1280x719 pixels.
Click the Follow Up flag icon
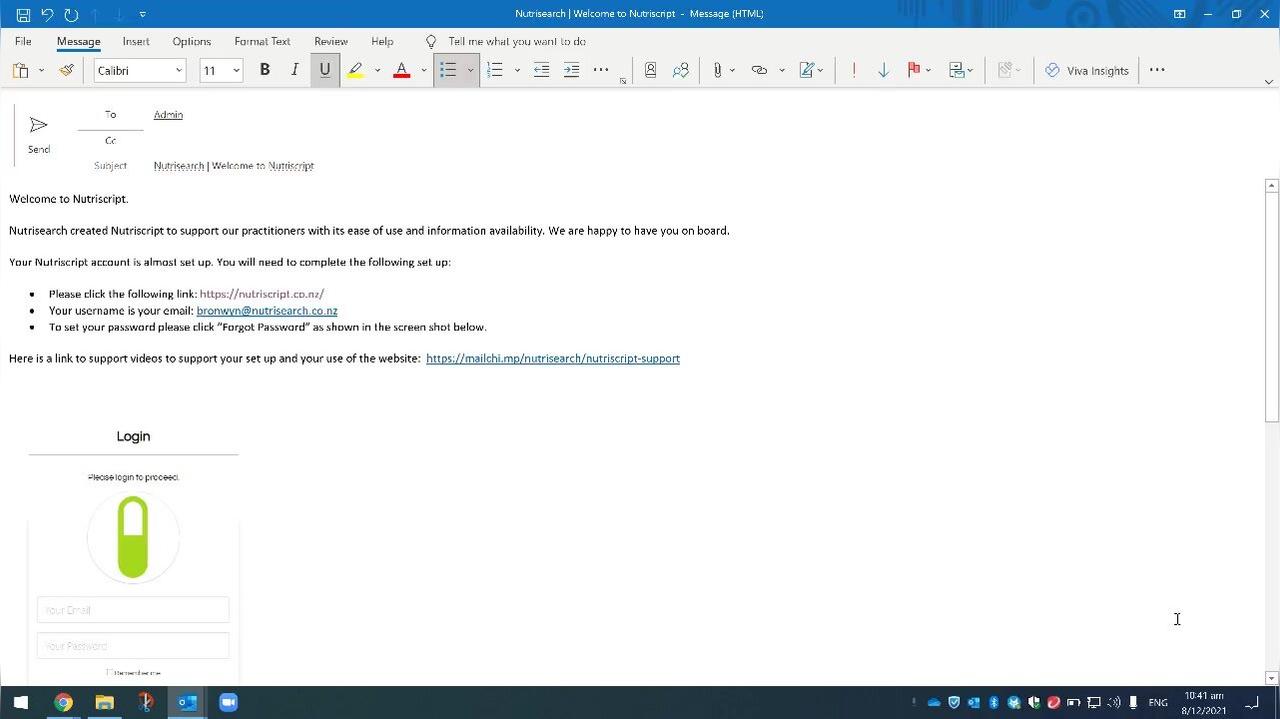pyautogui.click(x=913, y=70)
